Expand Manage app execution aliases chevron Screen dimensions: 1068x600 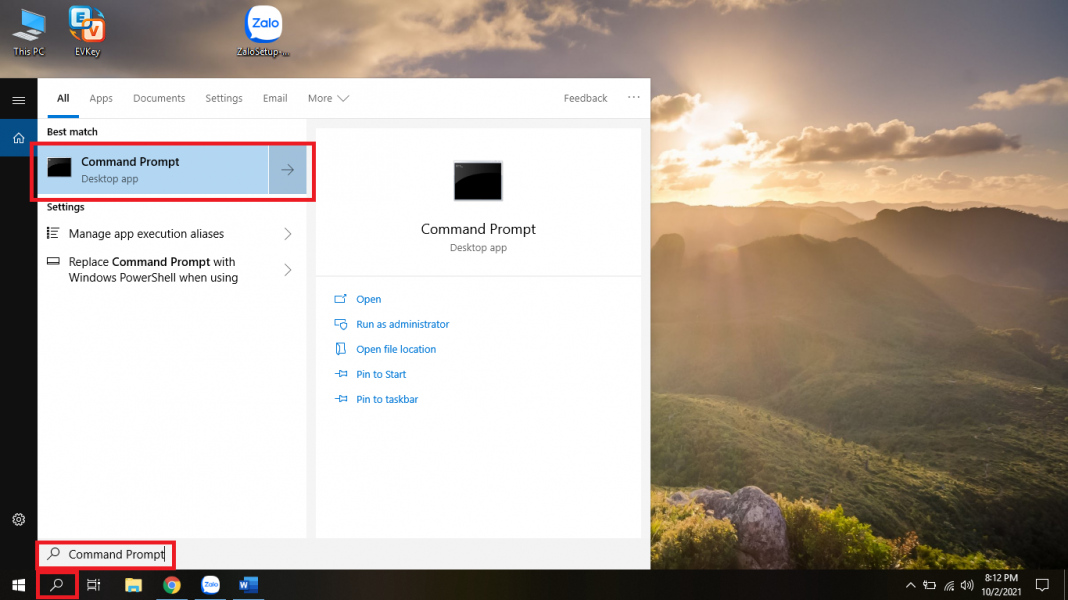(x=288, y=234)
